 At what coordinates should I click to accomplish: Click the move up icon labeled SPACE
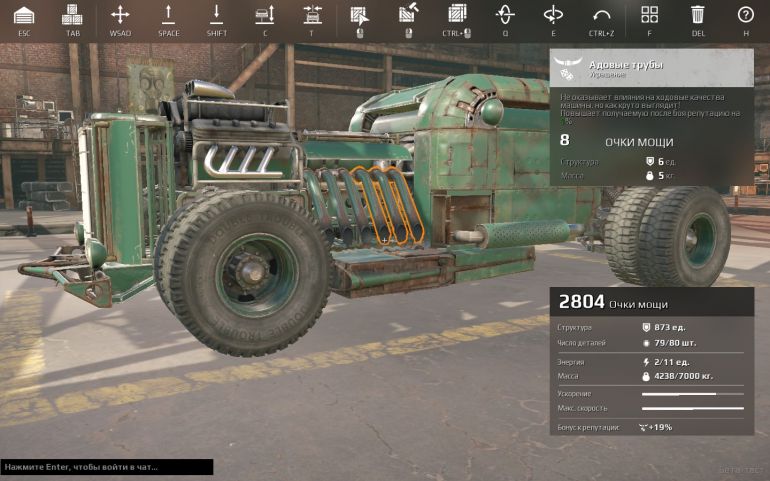[168, 15]
